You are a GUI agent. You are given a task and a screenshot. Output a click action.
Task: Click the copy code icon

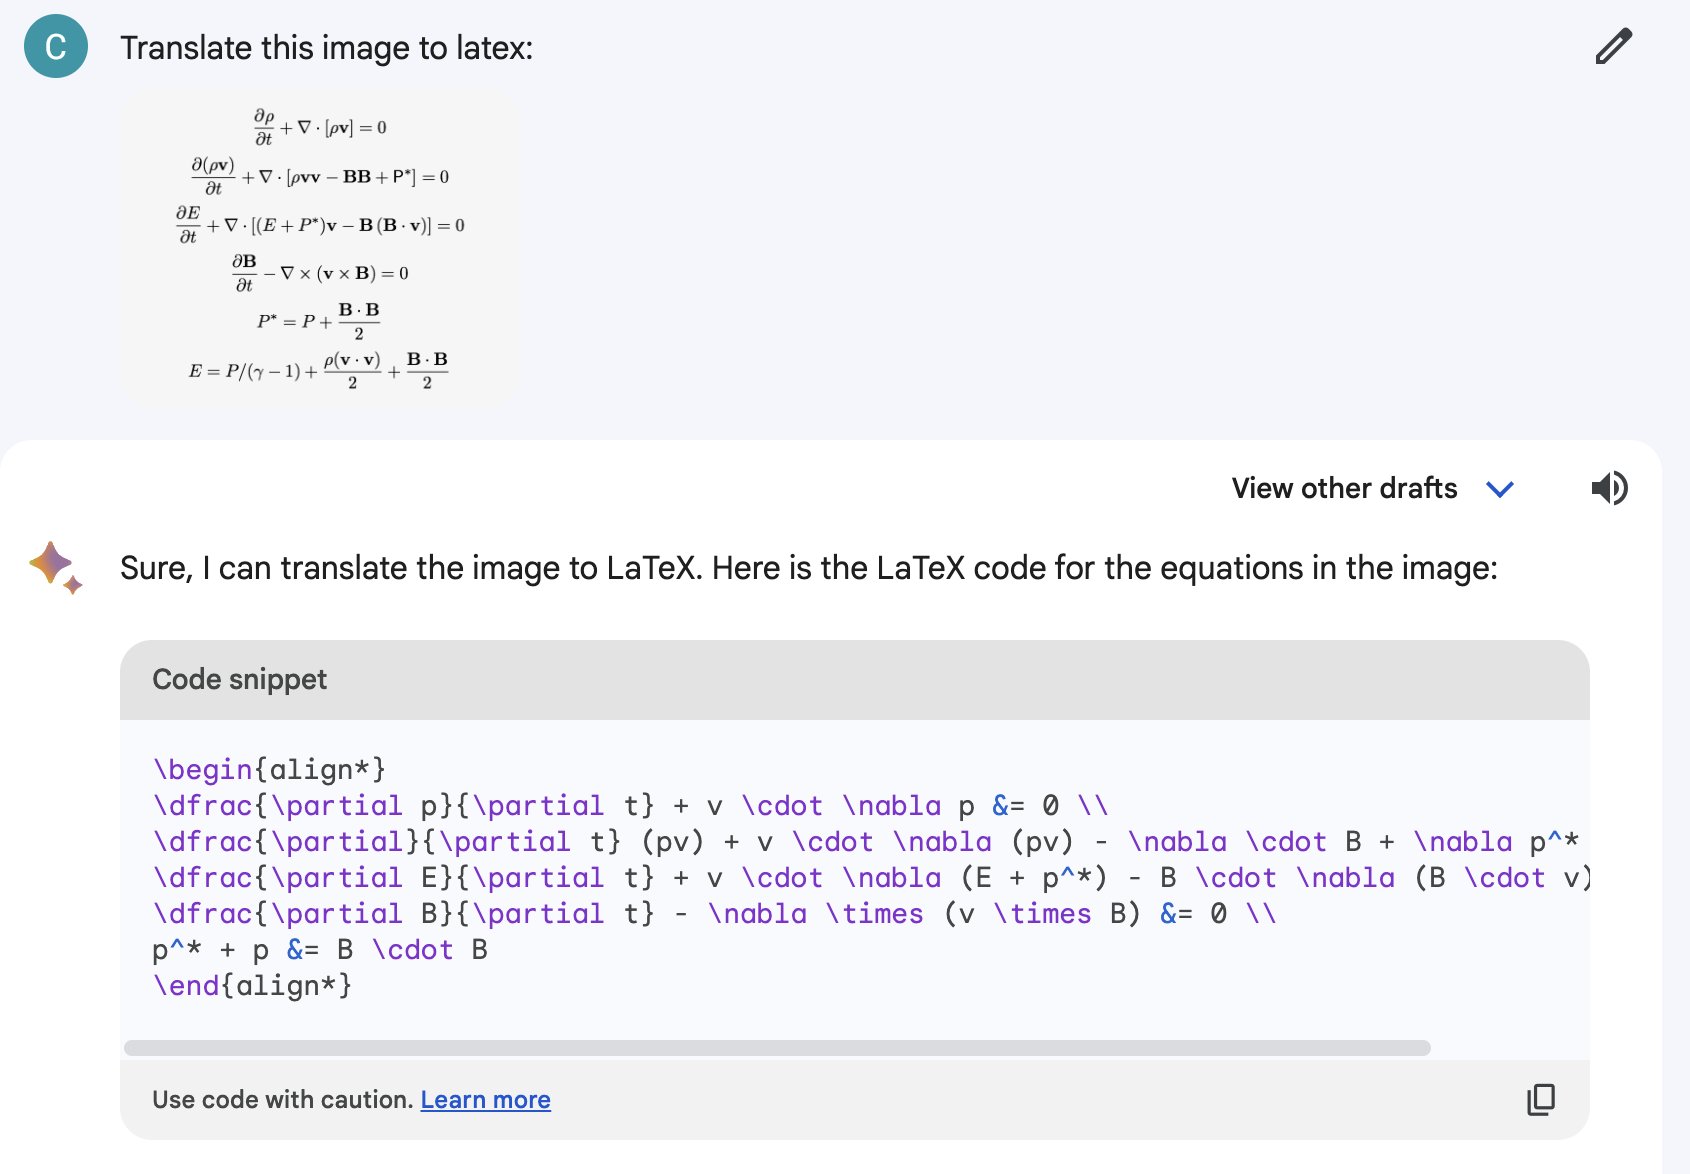pyautogui.click(x=1541, y=1099)
